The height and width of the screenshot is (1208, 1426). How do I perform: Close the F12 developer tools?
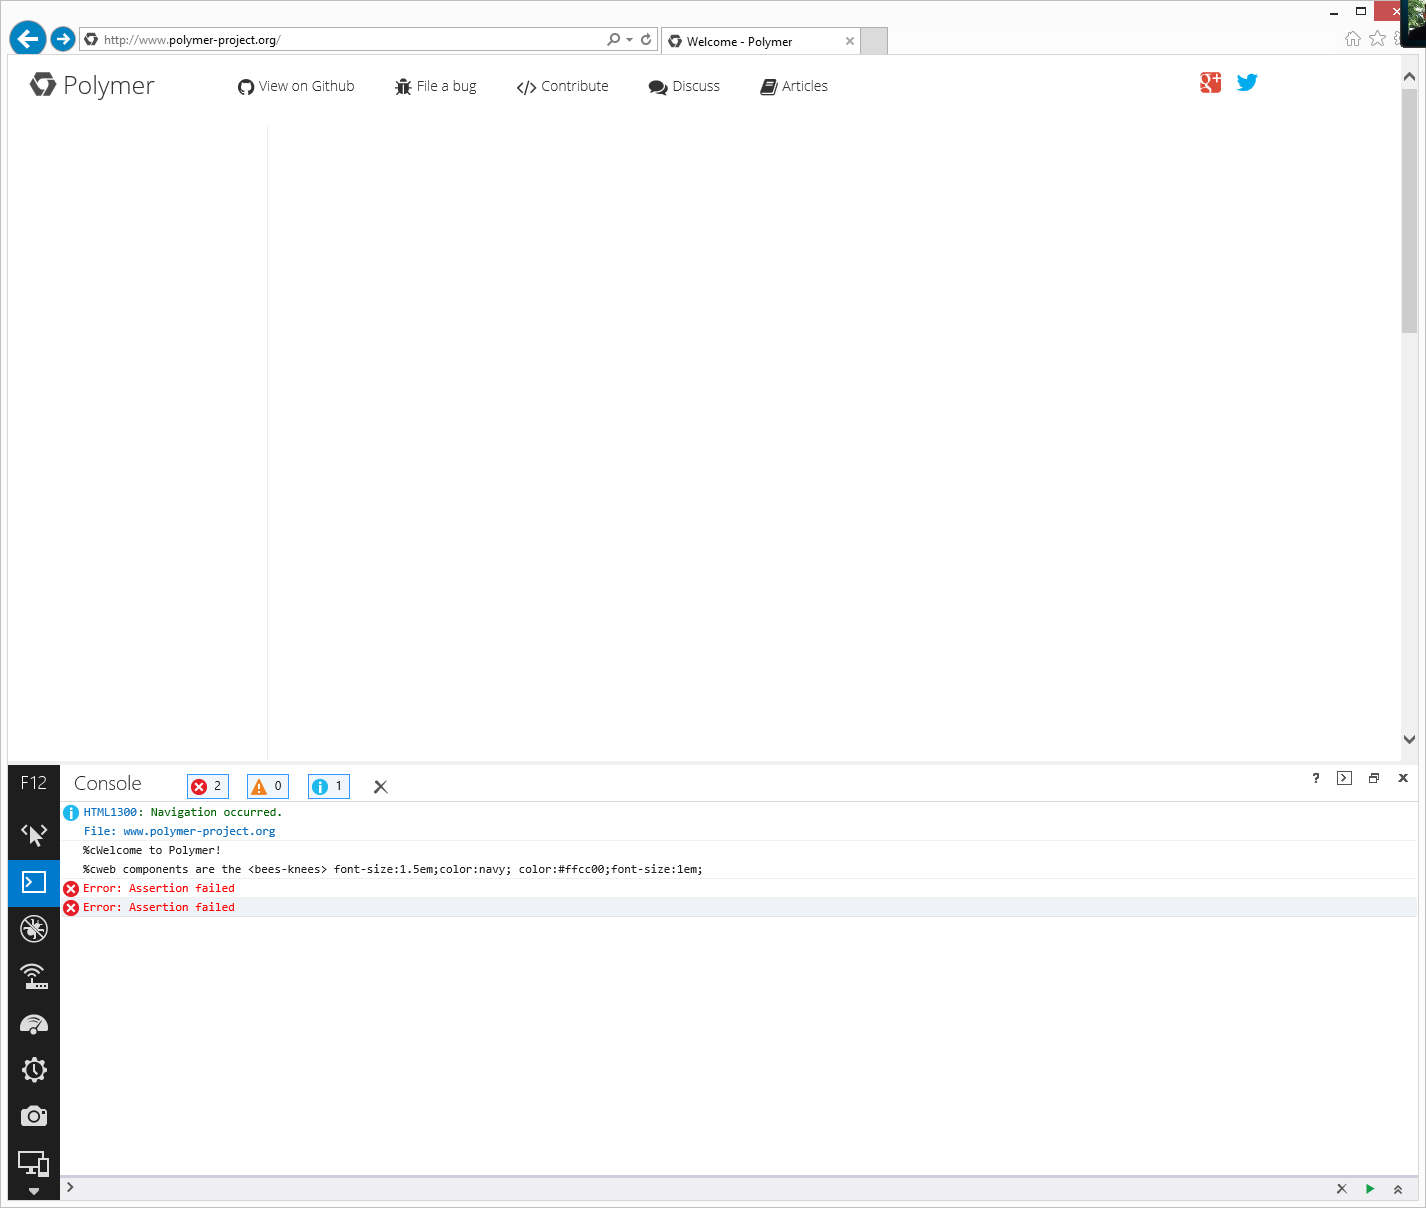pyautogui.click(x=1403, y=778)
